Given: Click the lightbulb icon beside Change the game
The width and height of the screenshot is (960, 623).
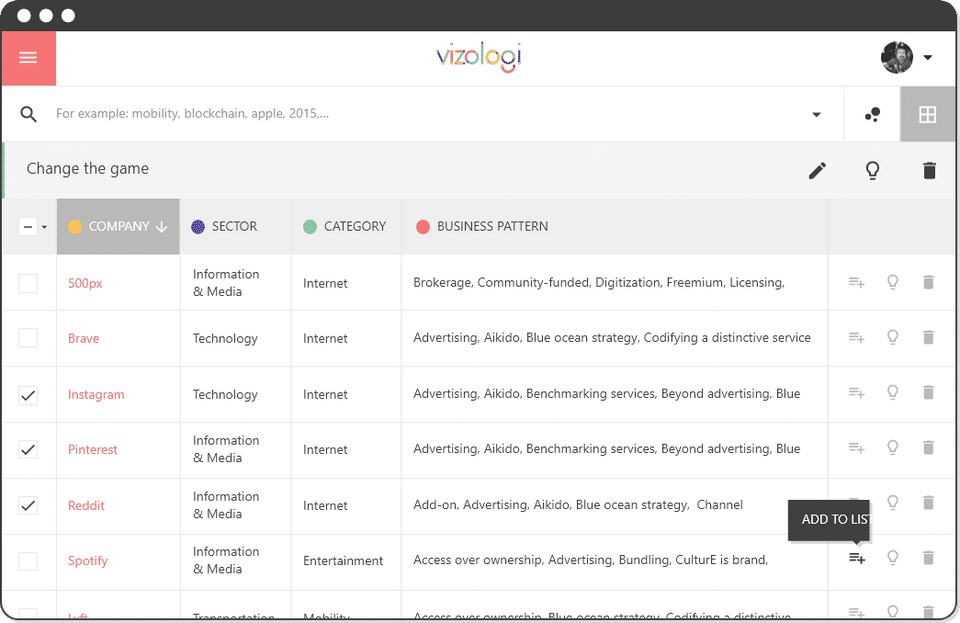Looking at the screenshot, I should (872, 171).
